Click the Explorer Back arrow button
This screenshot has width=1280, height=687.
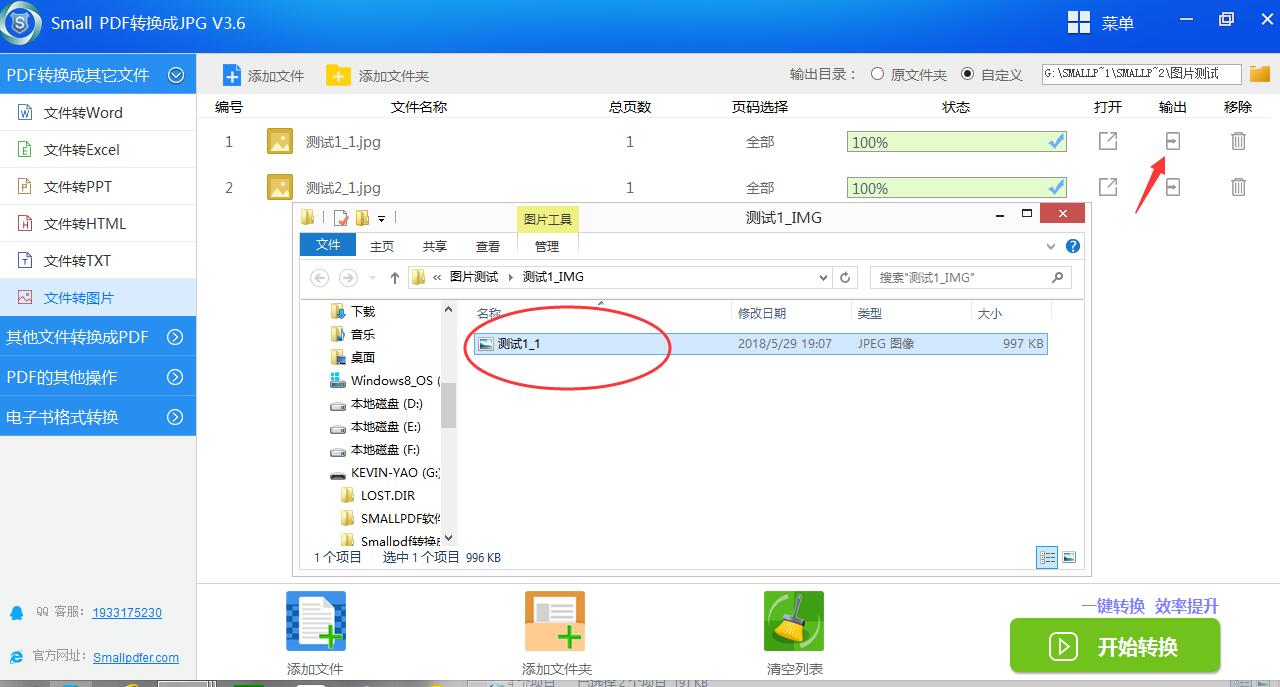click(x=320, y=278)
